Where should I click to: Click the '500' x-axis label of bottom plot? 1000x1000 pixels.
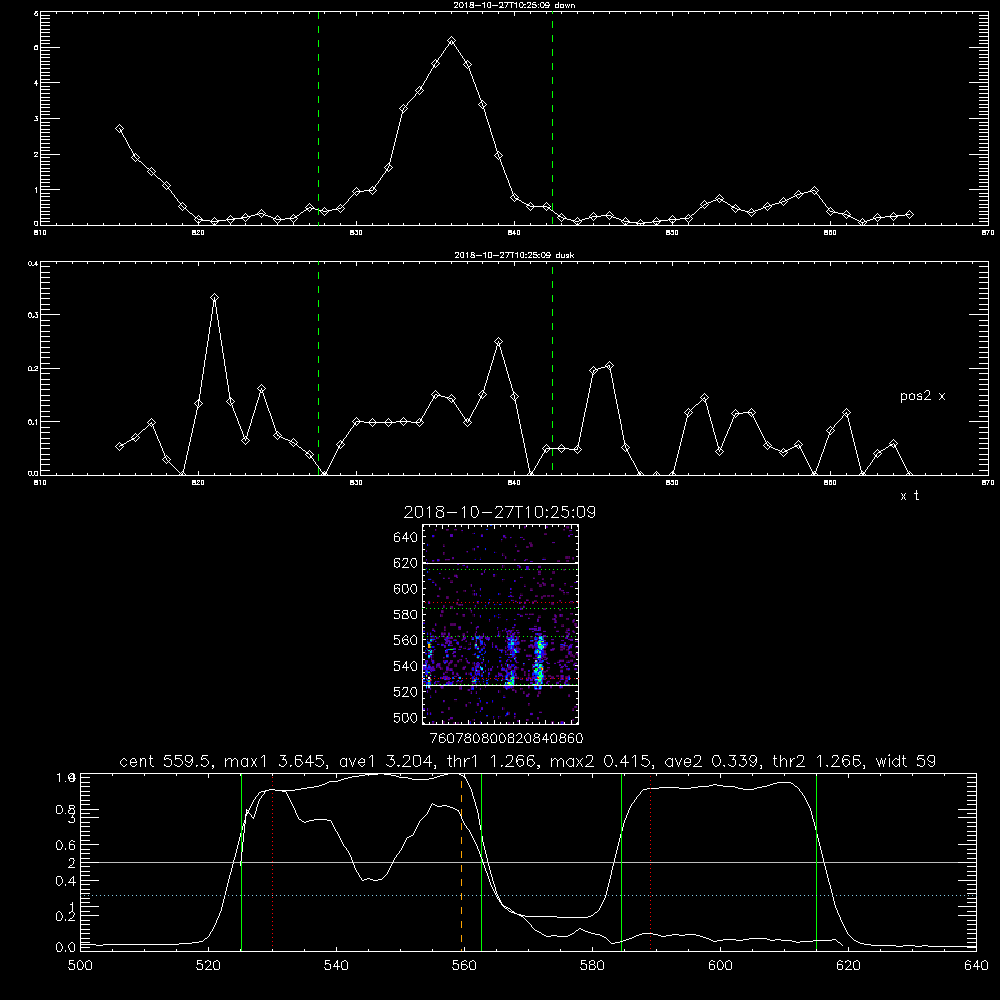pyautogui.click(x=80, y=966)
